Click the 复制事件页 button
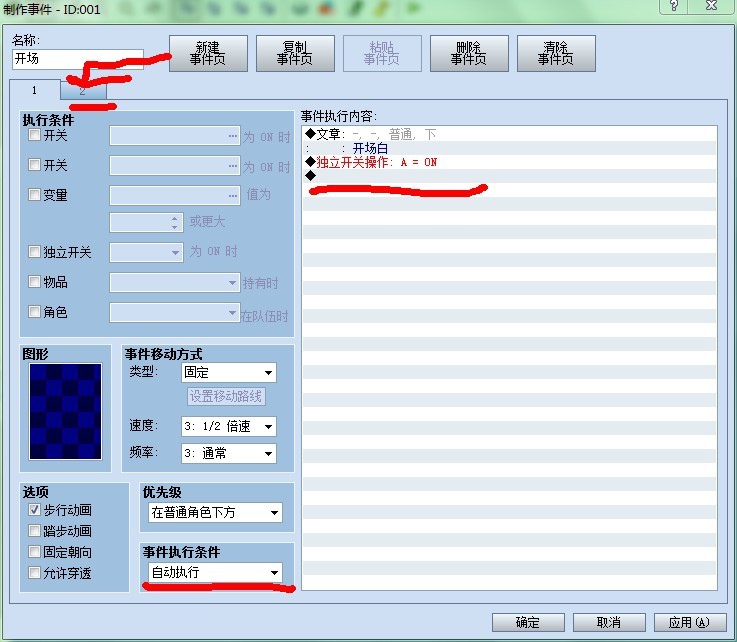The width and height of the screenshot is (737, 642). point(295,53)
